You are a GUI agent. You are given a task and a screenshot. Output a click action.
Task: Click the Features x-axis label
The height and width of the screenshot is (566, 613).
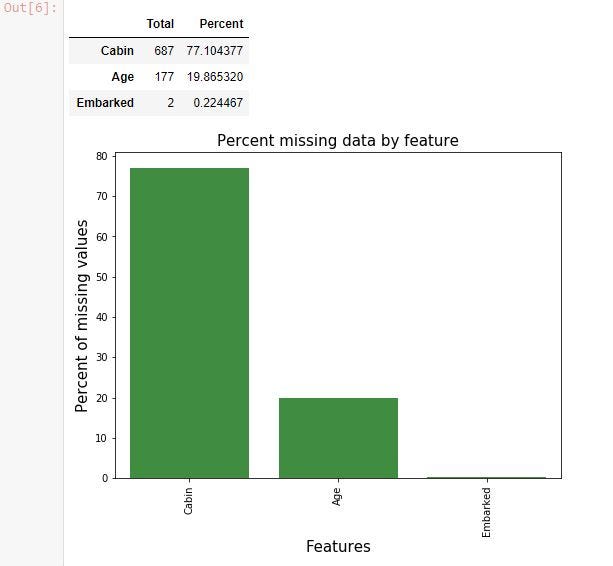[338, 546]
